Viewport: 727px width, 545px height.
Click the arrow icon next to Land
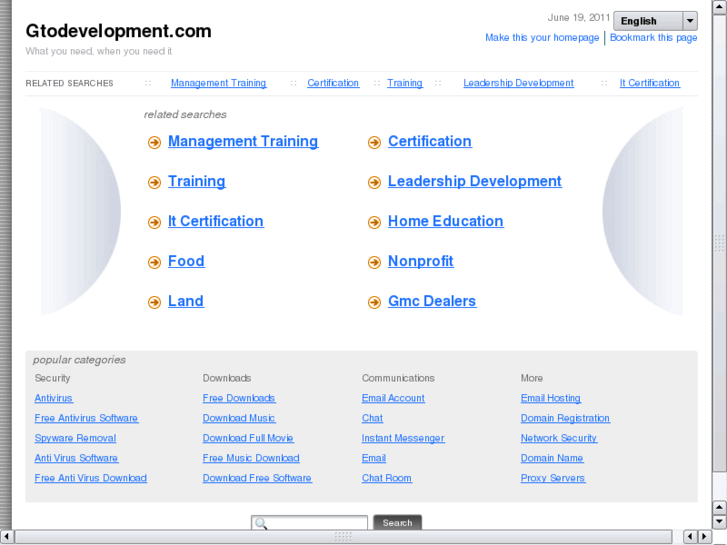154,302
